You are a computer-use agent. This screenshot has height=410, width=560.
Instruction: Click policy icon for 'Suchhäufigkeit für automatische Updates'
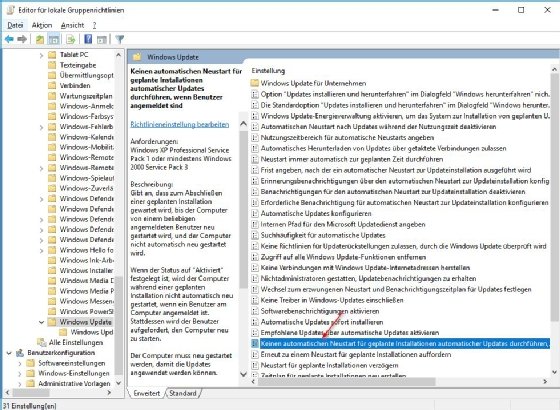tap(255, 235)
